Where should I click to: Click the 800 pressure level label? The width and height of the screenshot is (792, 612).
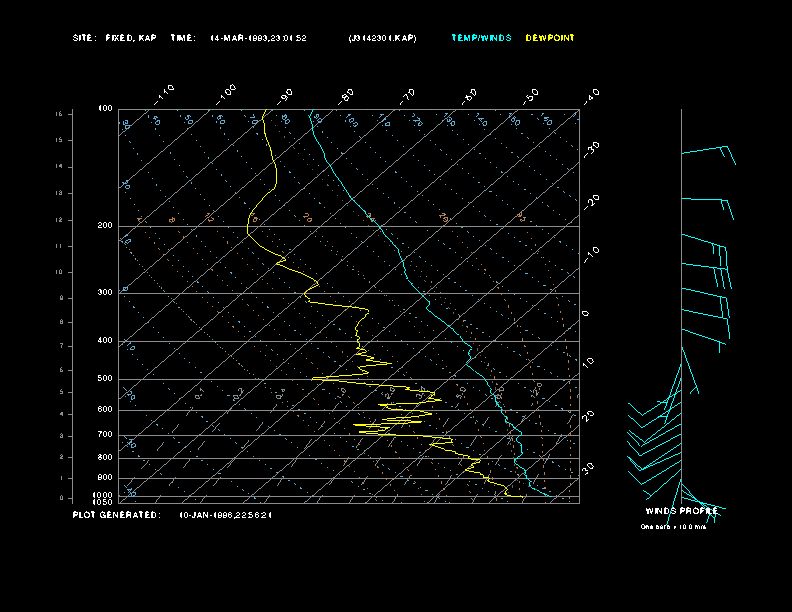pyautogui.click(x=105, y=457)
